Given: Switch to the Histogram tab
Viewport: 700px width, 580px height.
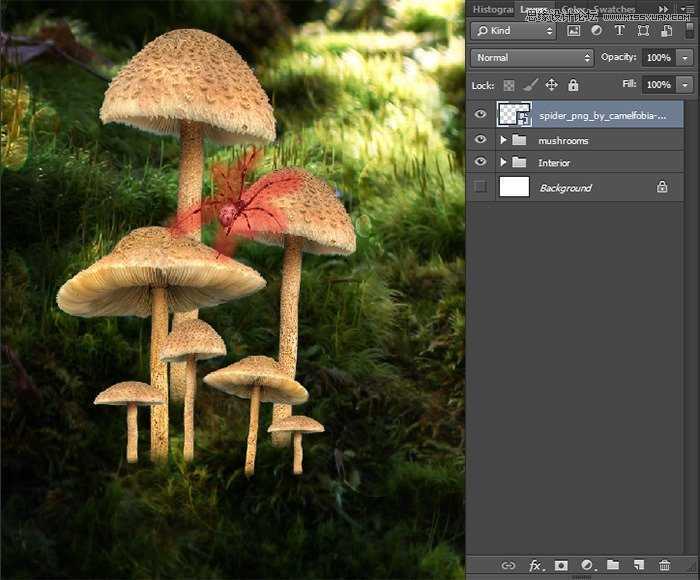Looking at the screenshot, I should coord(492,9).
